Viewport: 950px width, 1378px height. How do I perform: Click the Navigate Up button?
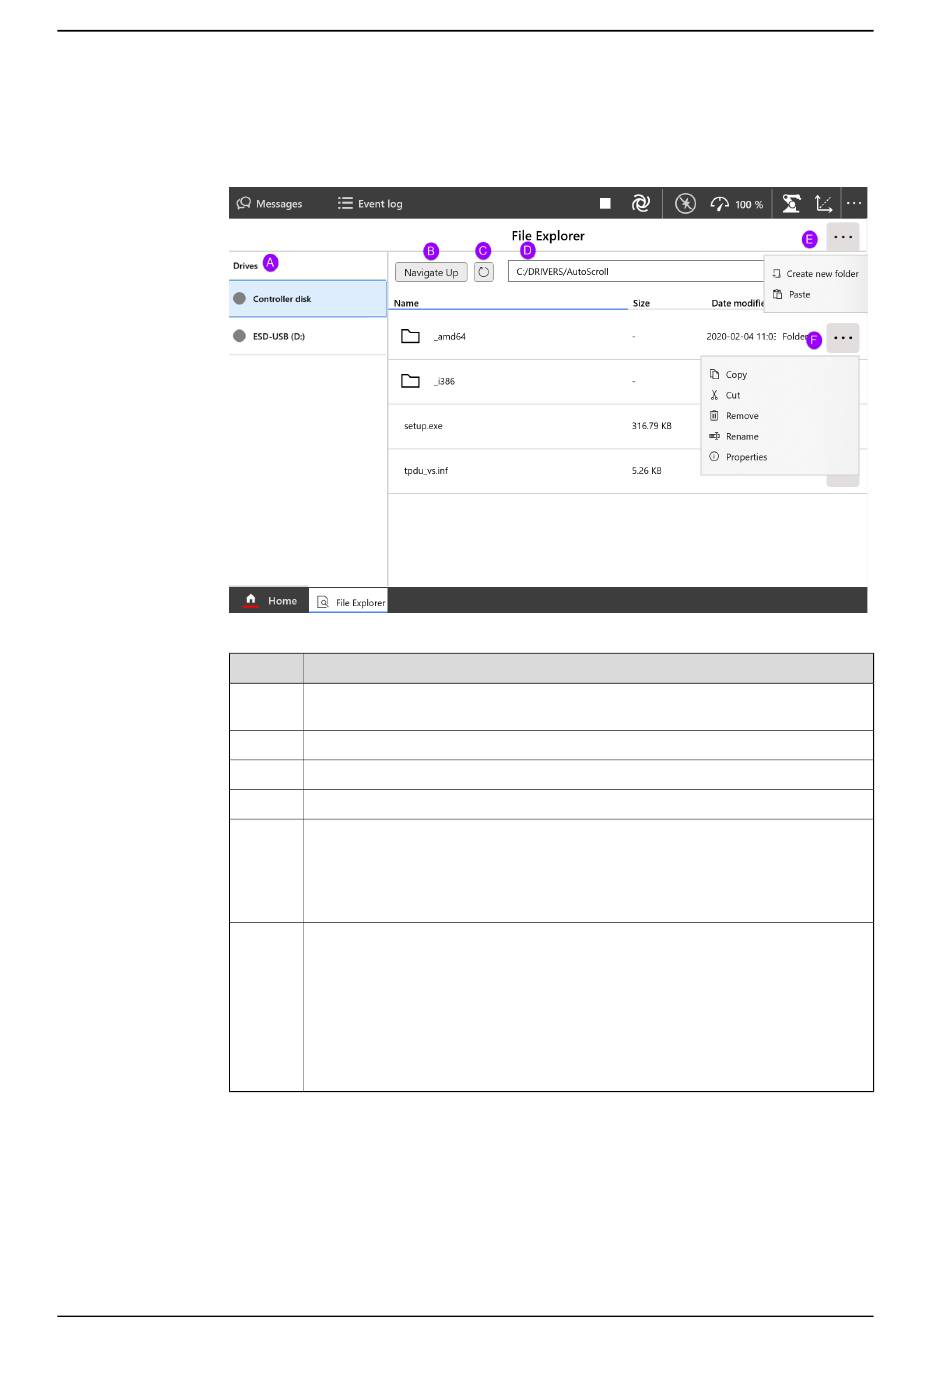(431, 272)
